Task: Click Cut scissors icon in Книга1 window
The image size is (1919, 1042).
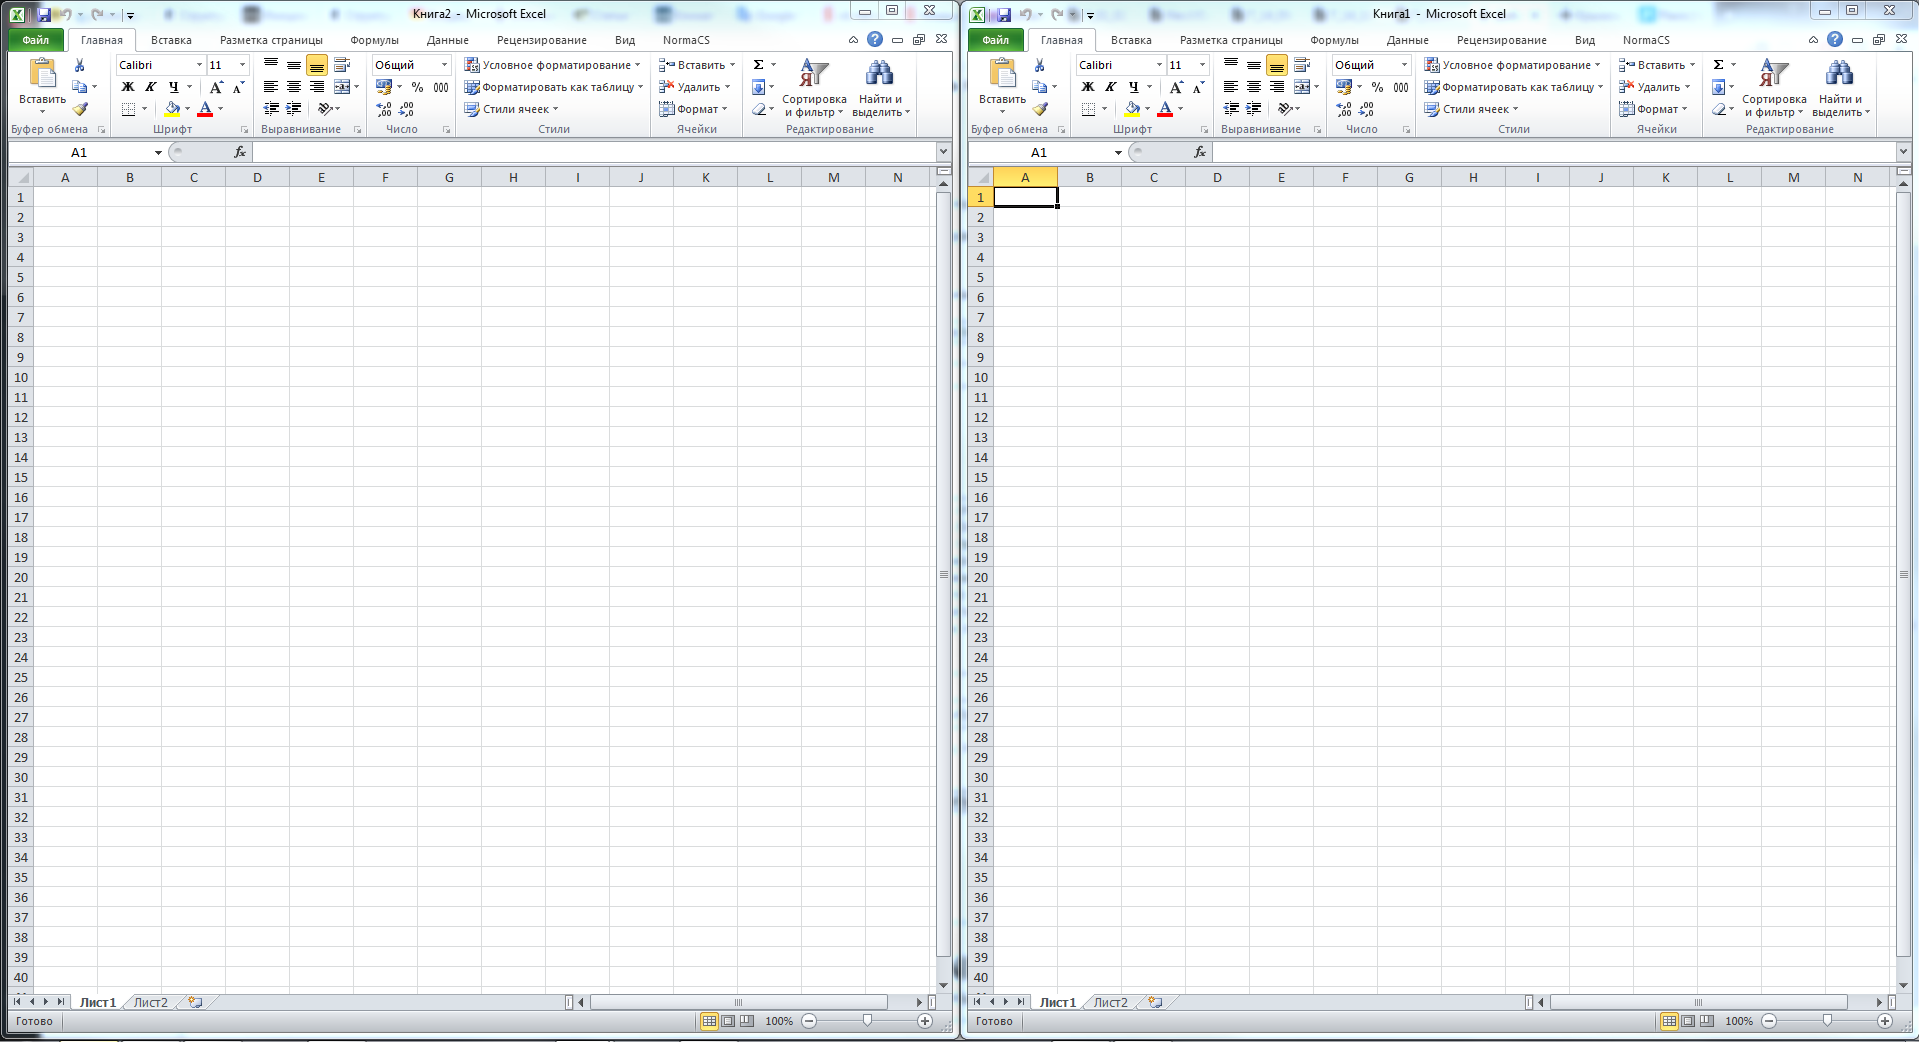Action: coord(1040,65)
